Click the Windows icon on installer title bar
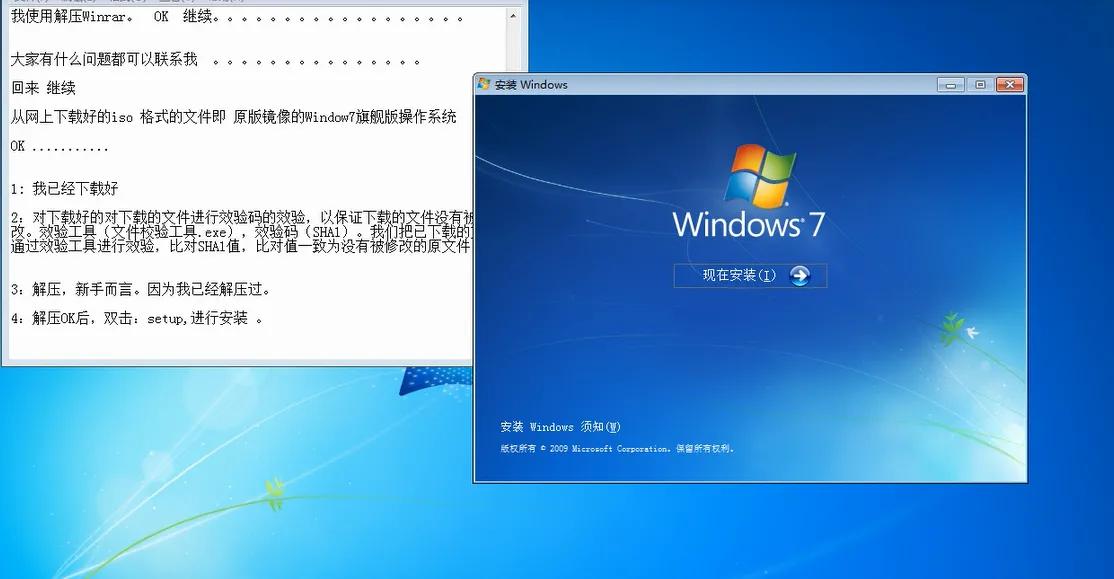This screenshot has height=579, width=1114. pyautogui.click(x=487, y=84)
